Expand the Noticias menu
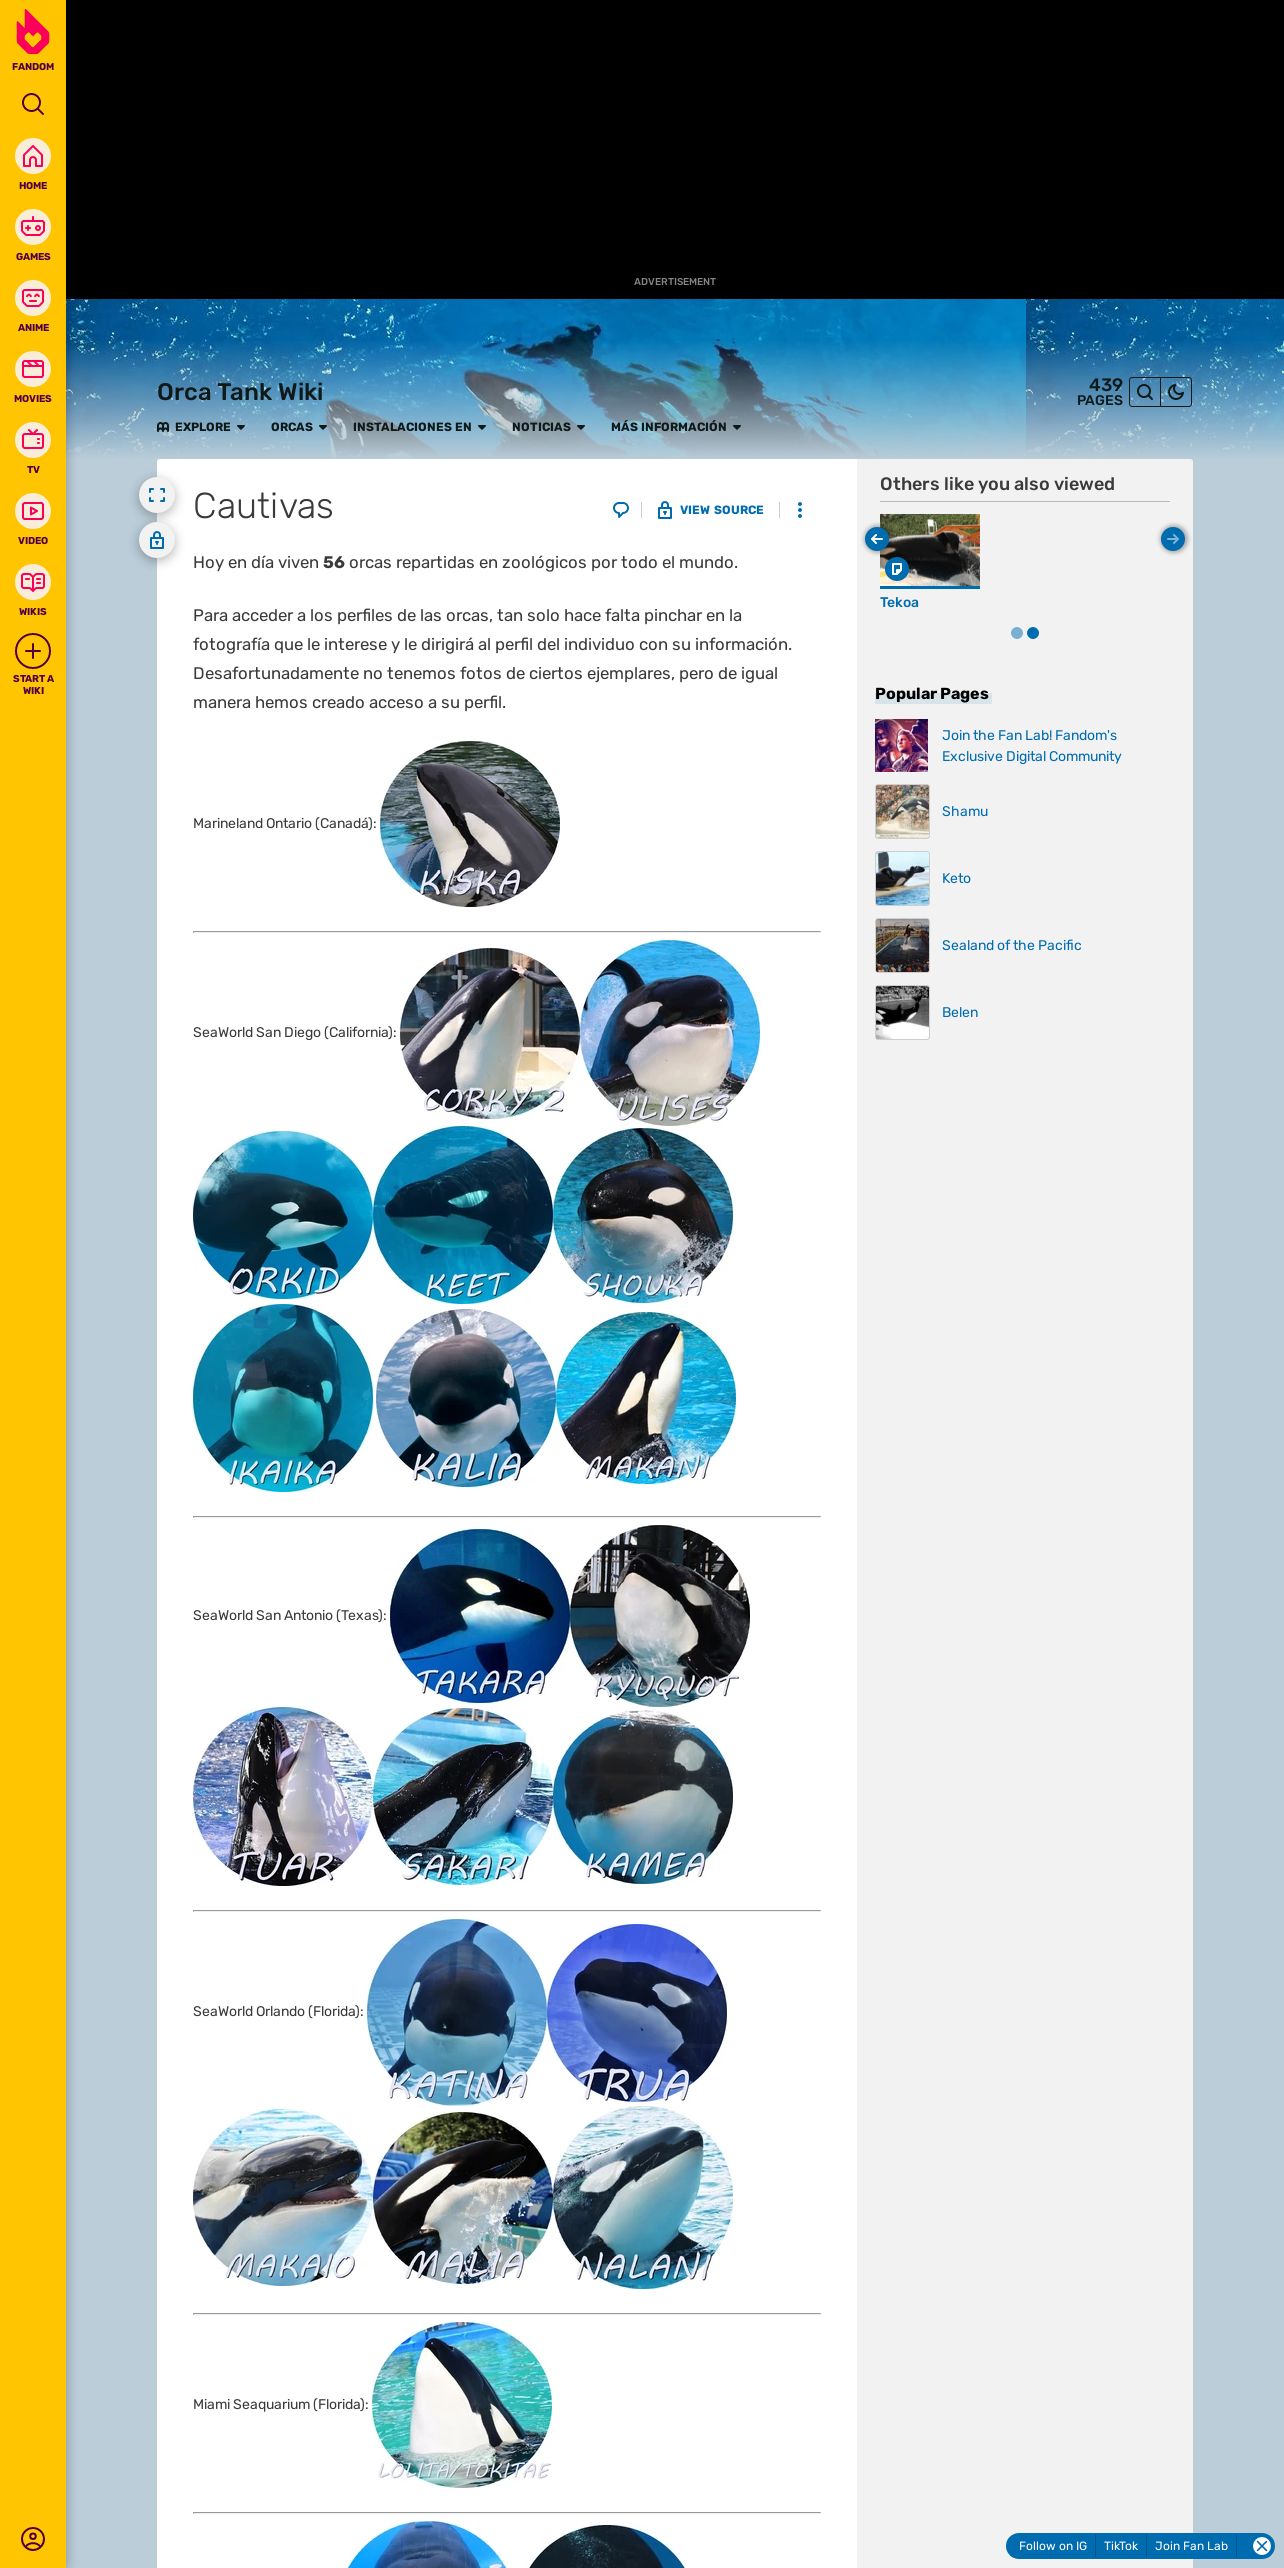Image resolution: width=1284 pixels, height=2568 pixels. [548, 427]
